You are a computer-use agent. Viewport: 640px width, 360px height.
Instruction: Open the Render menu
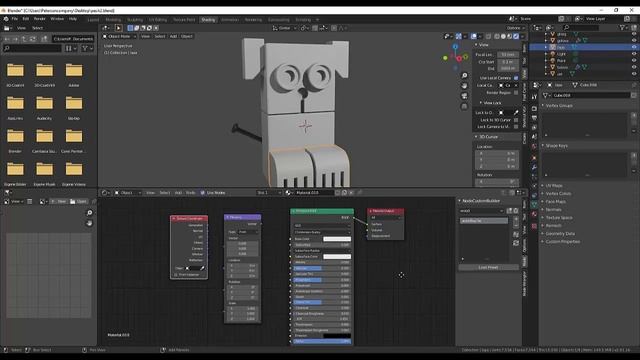coord(40,19)
